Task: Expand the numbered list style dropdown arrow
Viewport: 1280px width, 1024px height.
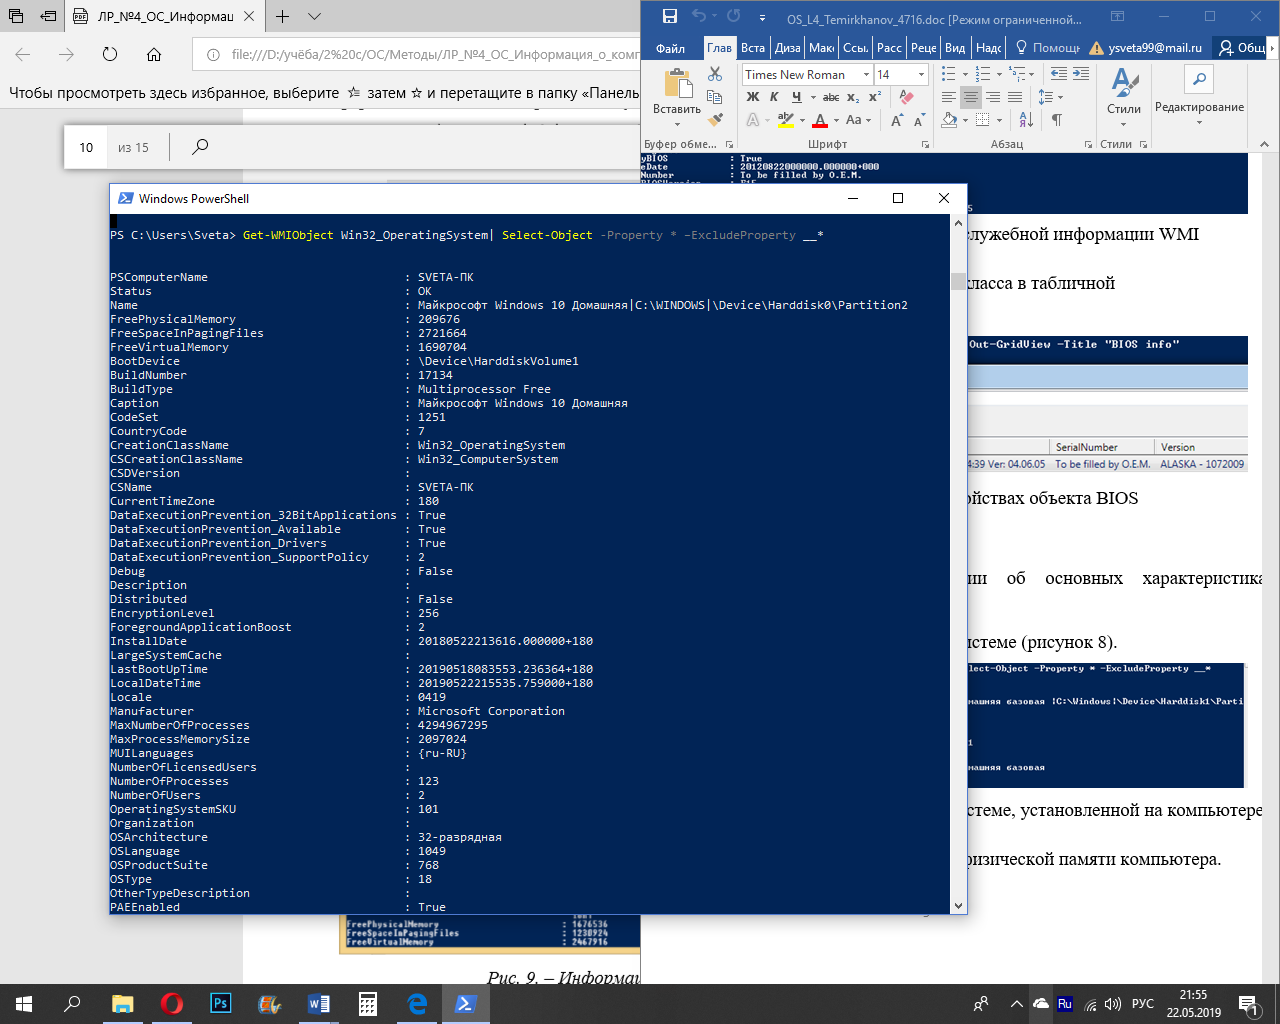Action: tap(999, 74)
